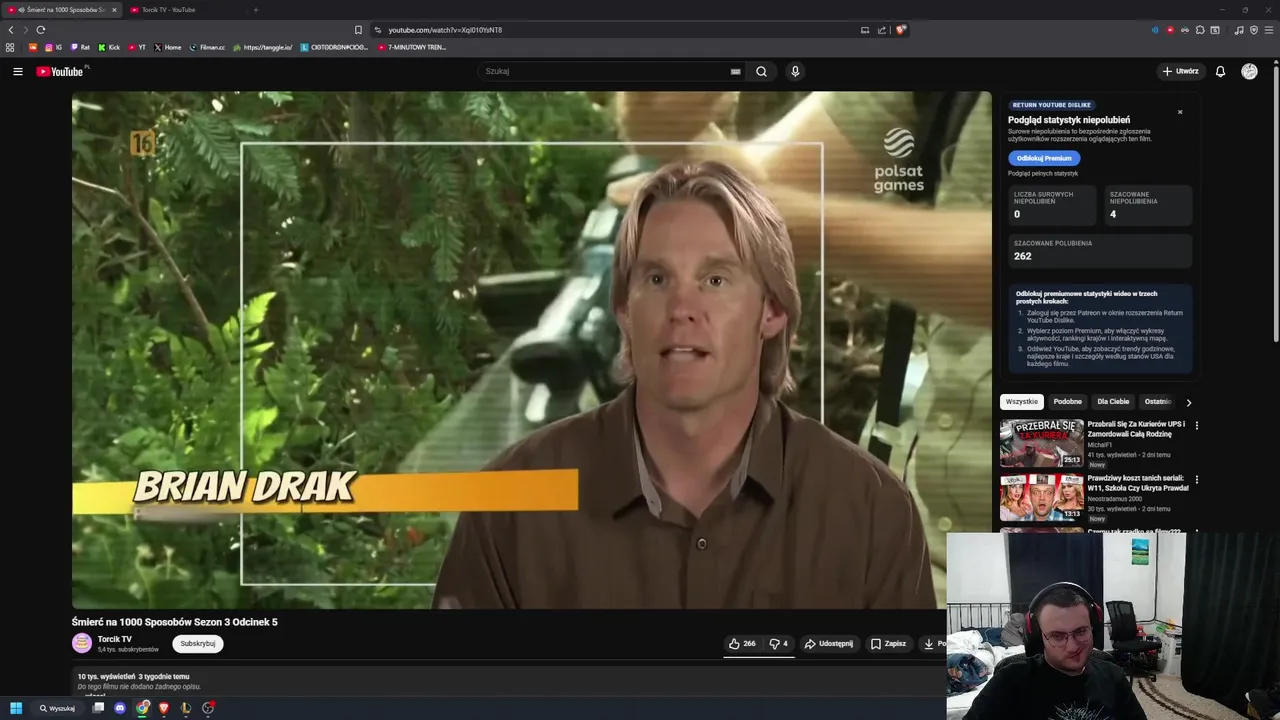Open the Brave Shields lion icon
Viewport: 1280px width, 720px height.
[900, 30]
